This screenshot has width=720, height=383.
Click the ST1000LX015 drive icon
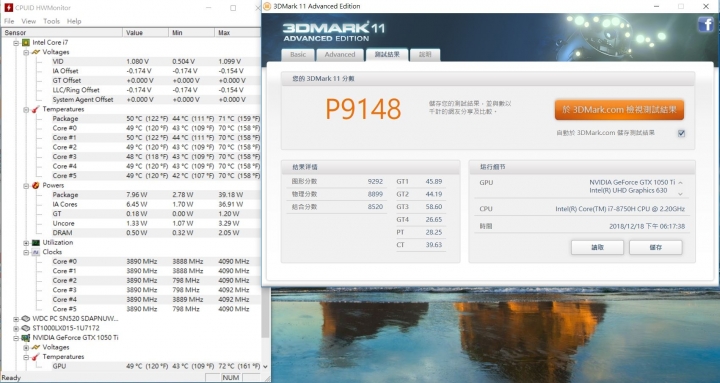point(26,328)
